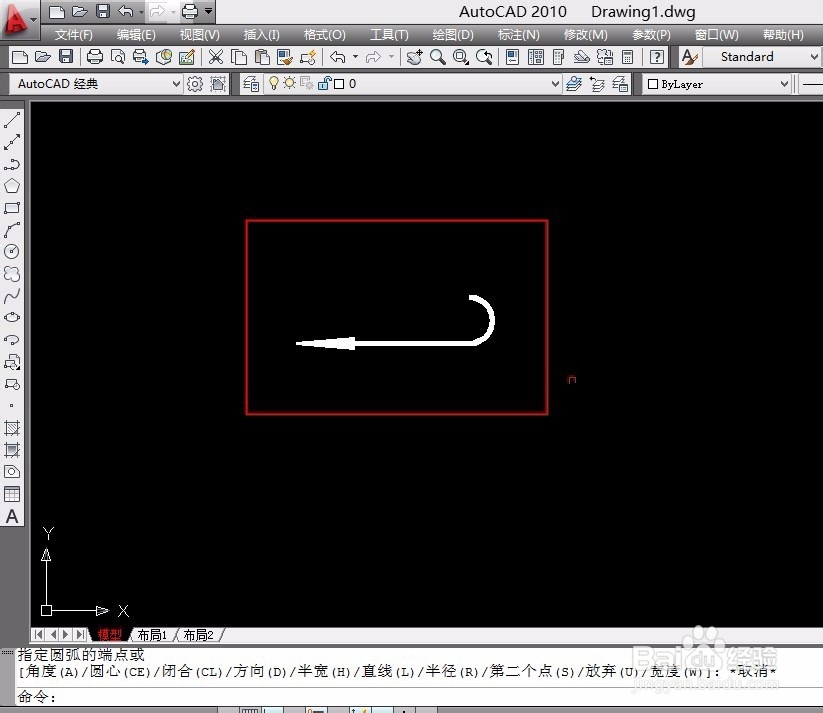Image resolution: width=823 pixels, height=713 pixels.
Task: Select the Polygon tool
Action: [x=12, y=186]
